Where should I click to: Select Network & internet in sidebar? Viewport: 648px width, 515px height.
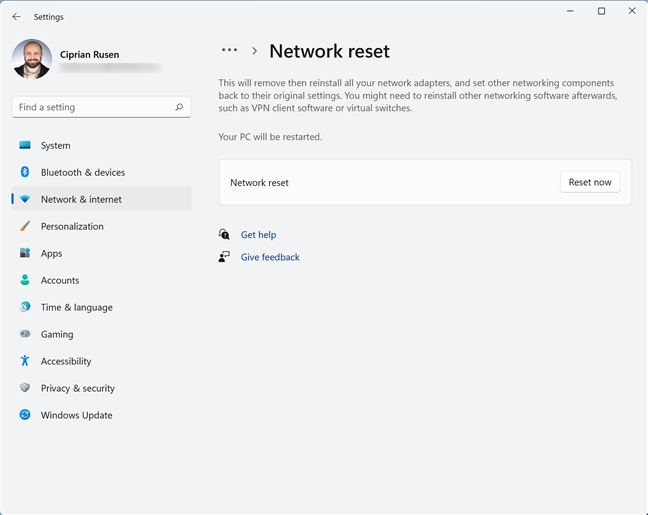pyautogui.click(x=81, y=200)
